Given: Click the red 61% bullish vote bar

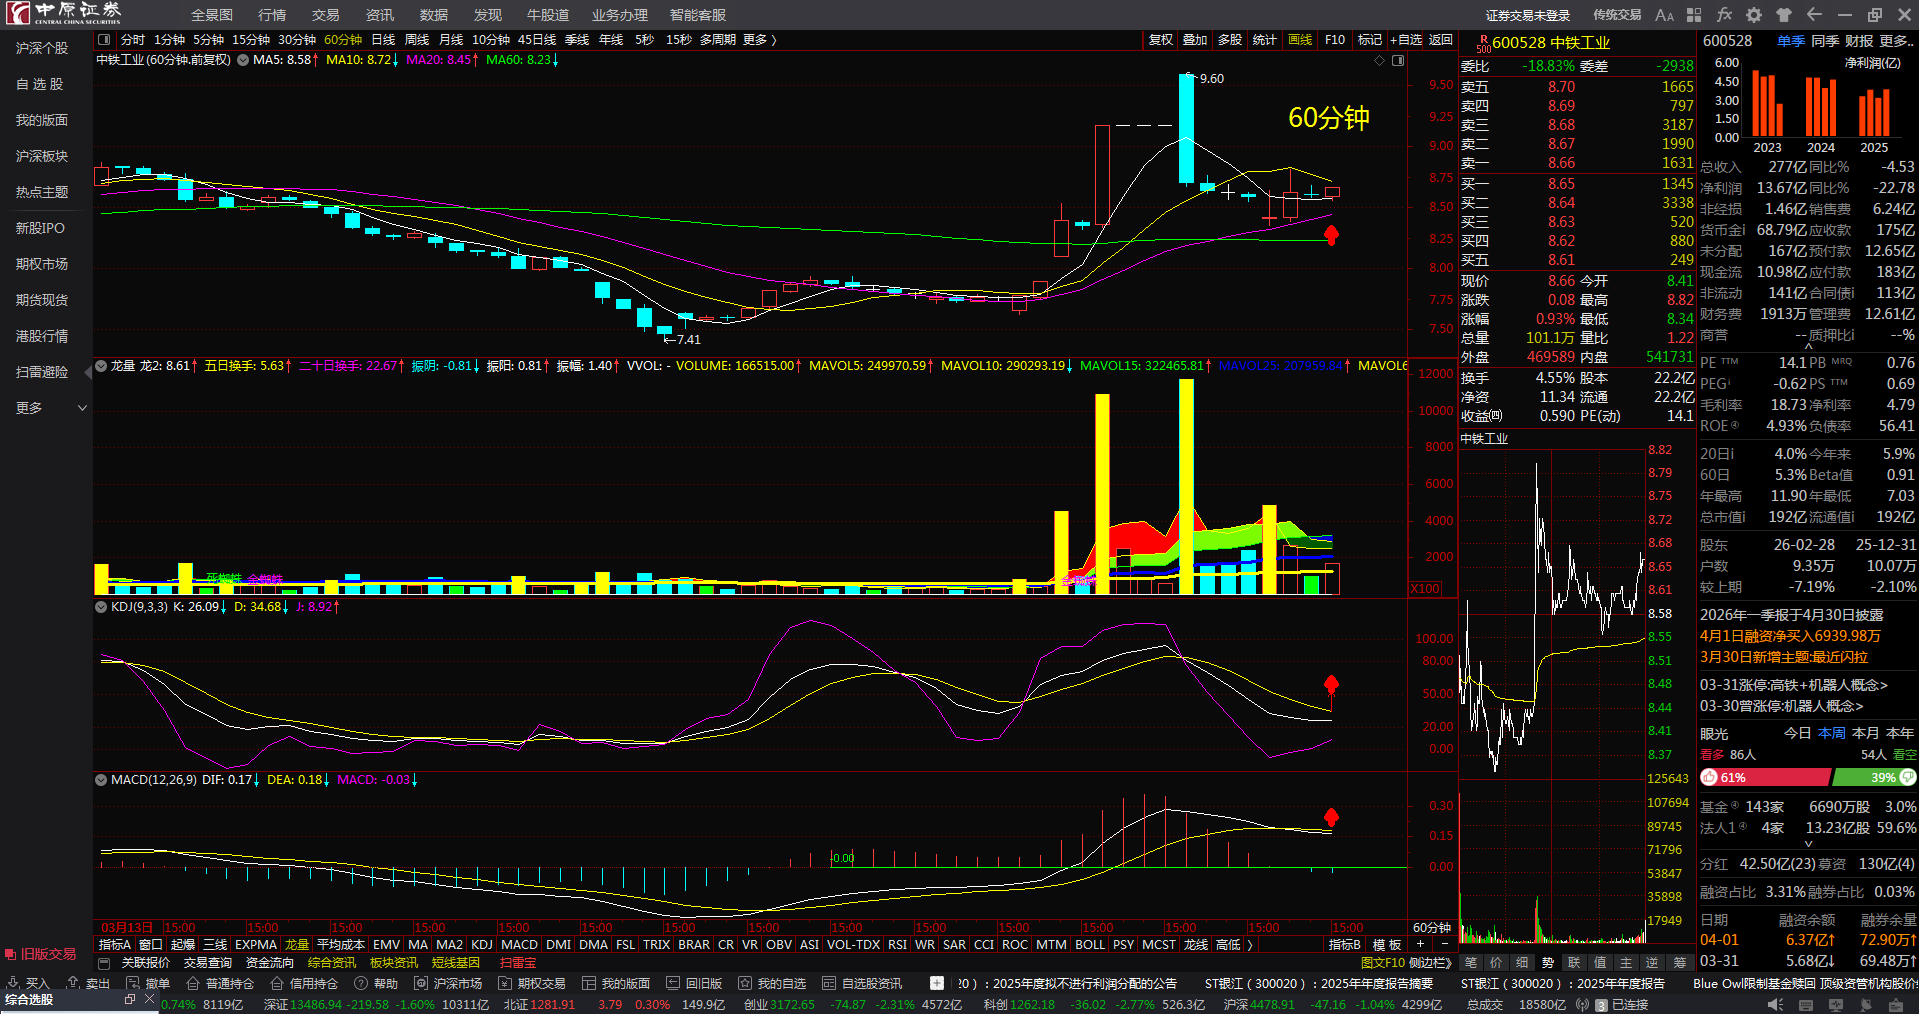Looking at the screenshot, I should [x=1766, y=778].
